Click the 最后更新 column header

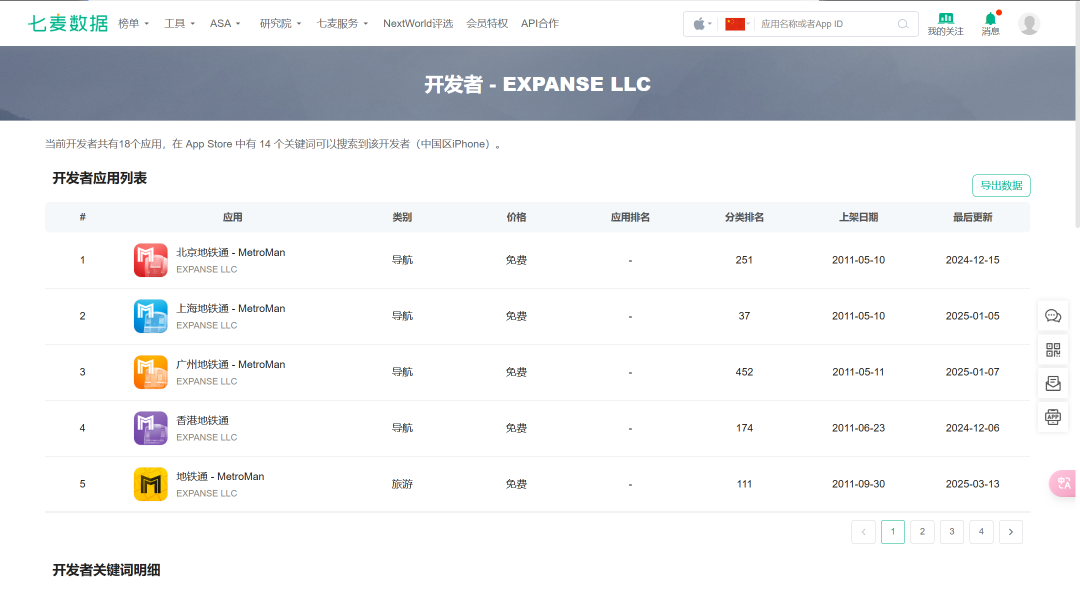[973, 217]
